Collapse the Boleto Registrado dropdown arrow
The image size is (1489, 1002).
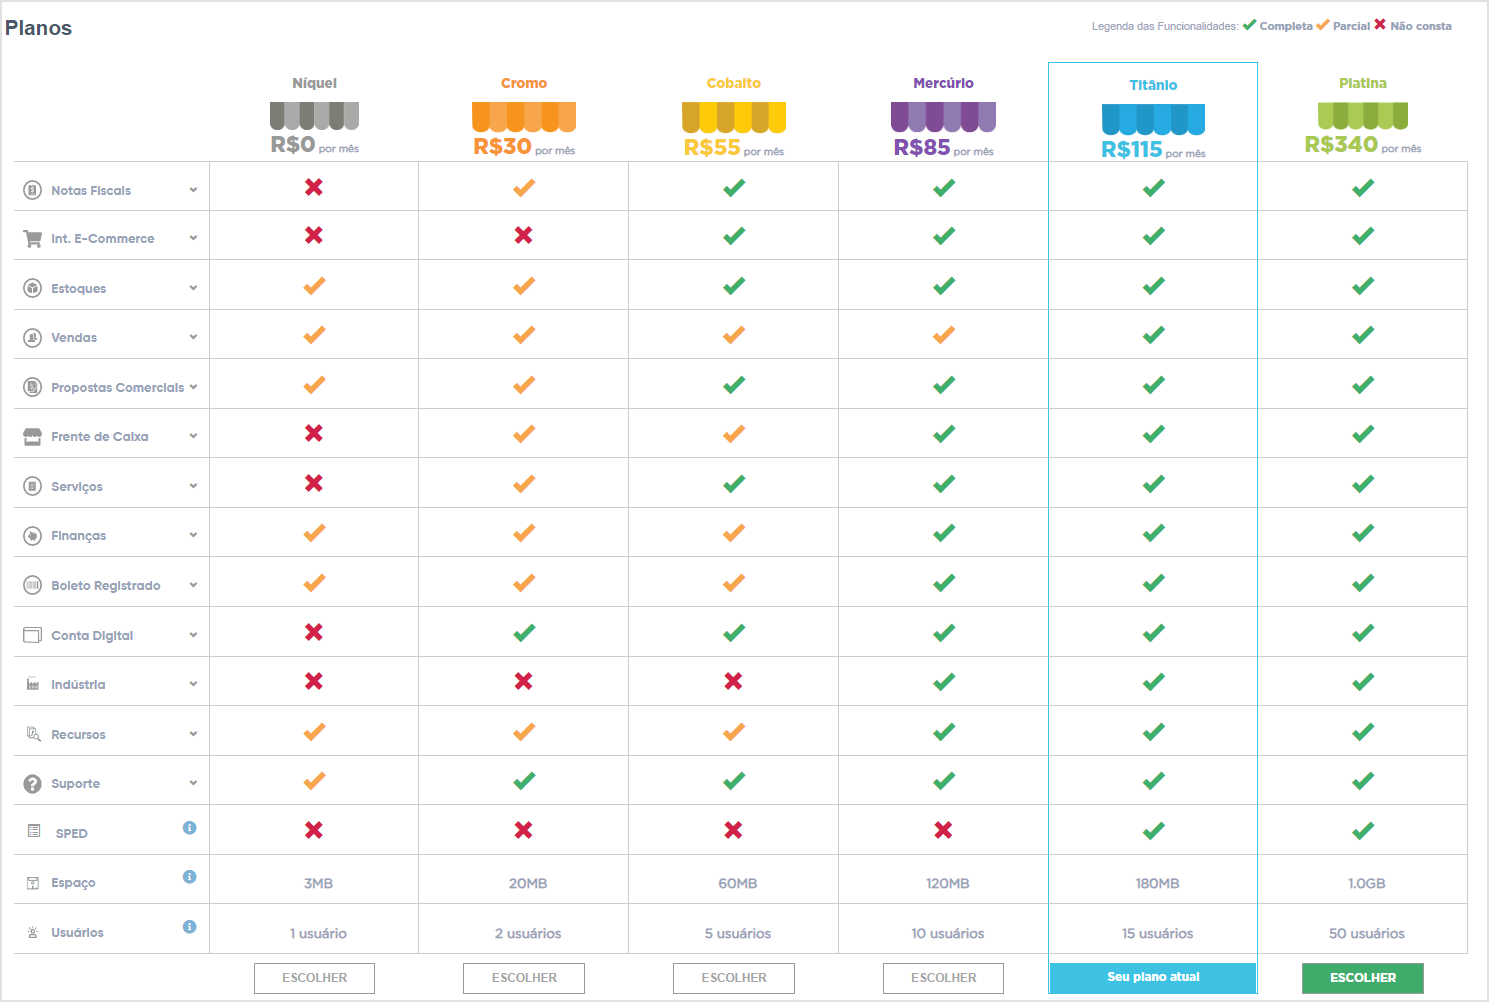[x=194, y=585]
